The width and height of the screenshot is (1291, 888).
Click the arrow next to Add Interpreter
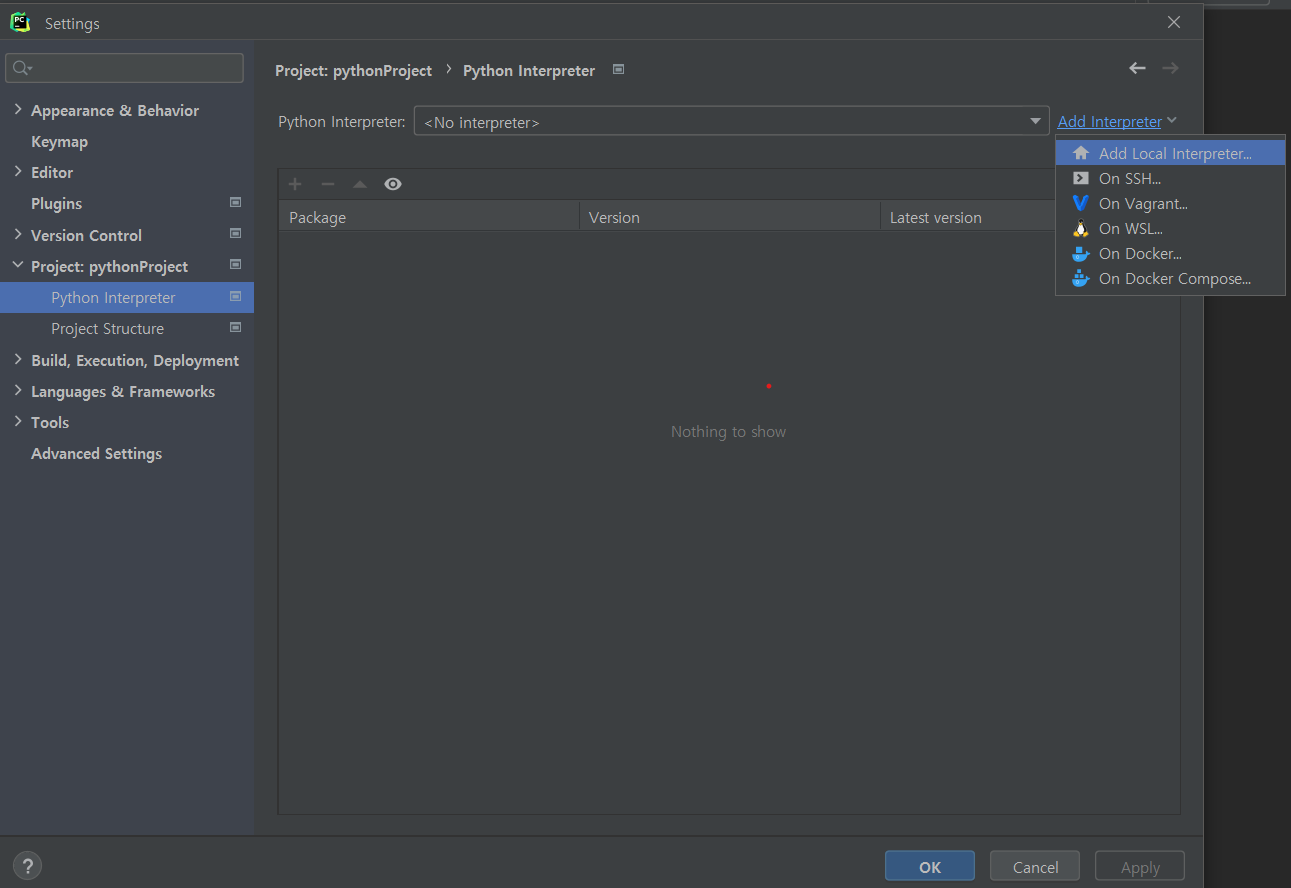(x=1172, y=121)
